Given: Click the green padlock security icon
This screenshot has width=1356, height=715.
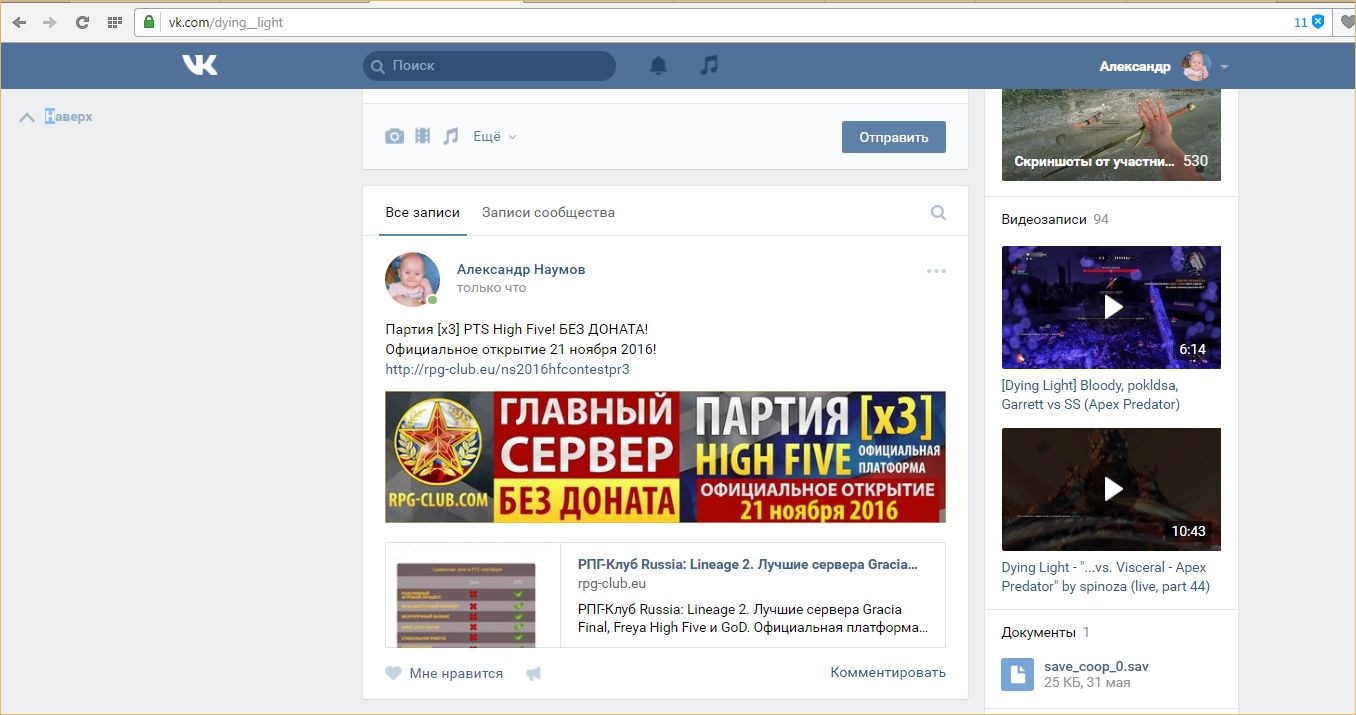Looking at the screenshot, I should (x=149, y=22).
